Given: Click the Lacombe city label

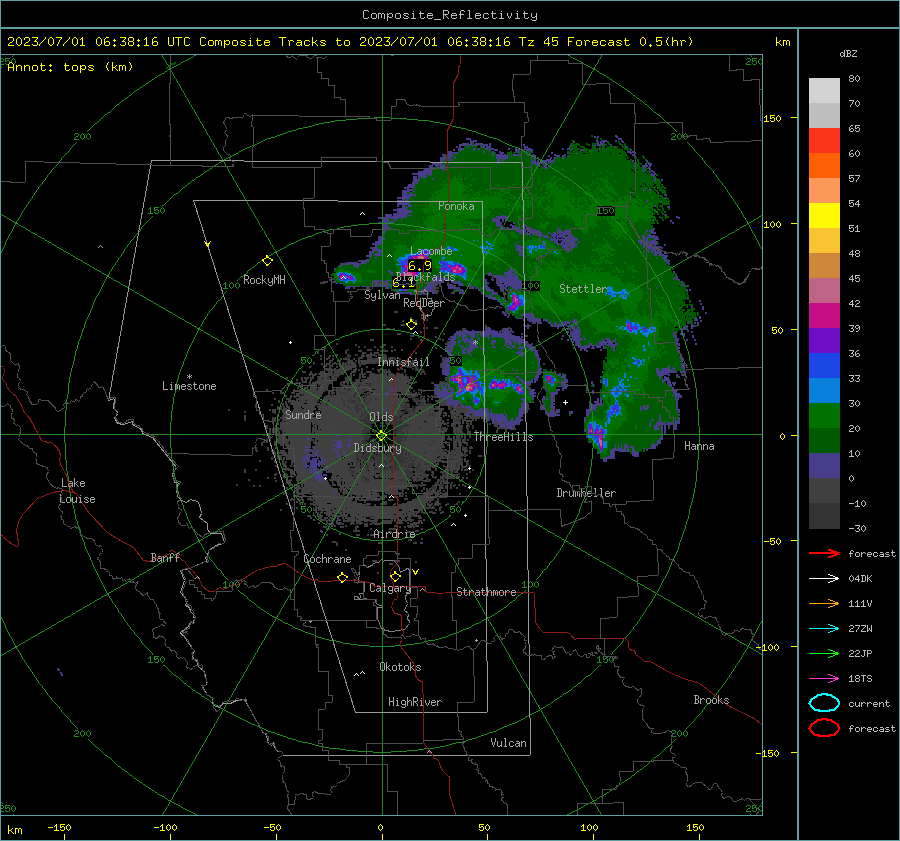Looking at the screenshot, I should (x=431, y=251).
